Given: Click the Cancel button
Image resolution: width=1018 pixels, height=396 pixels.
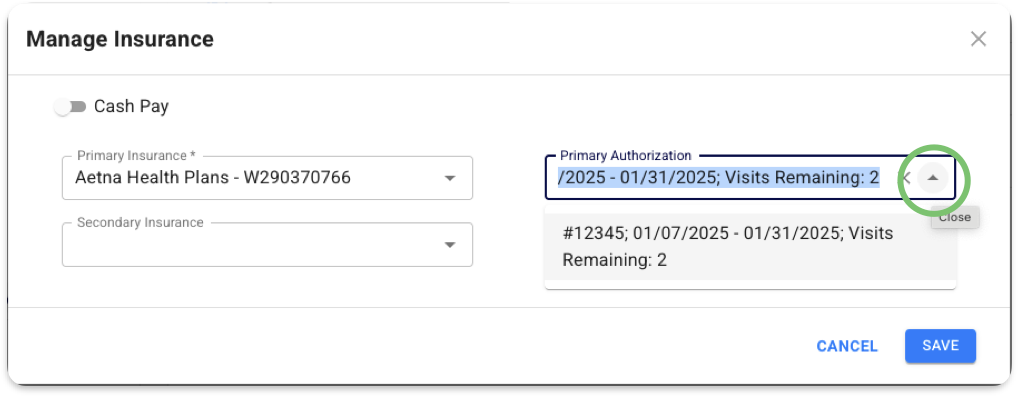Looking at the screenshot, I should (x=847, y=347).
